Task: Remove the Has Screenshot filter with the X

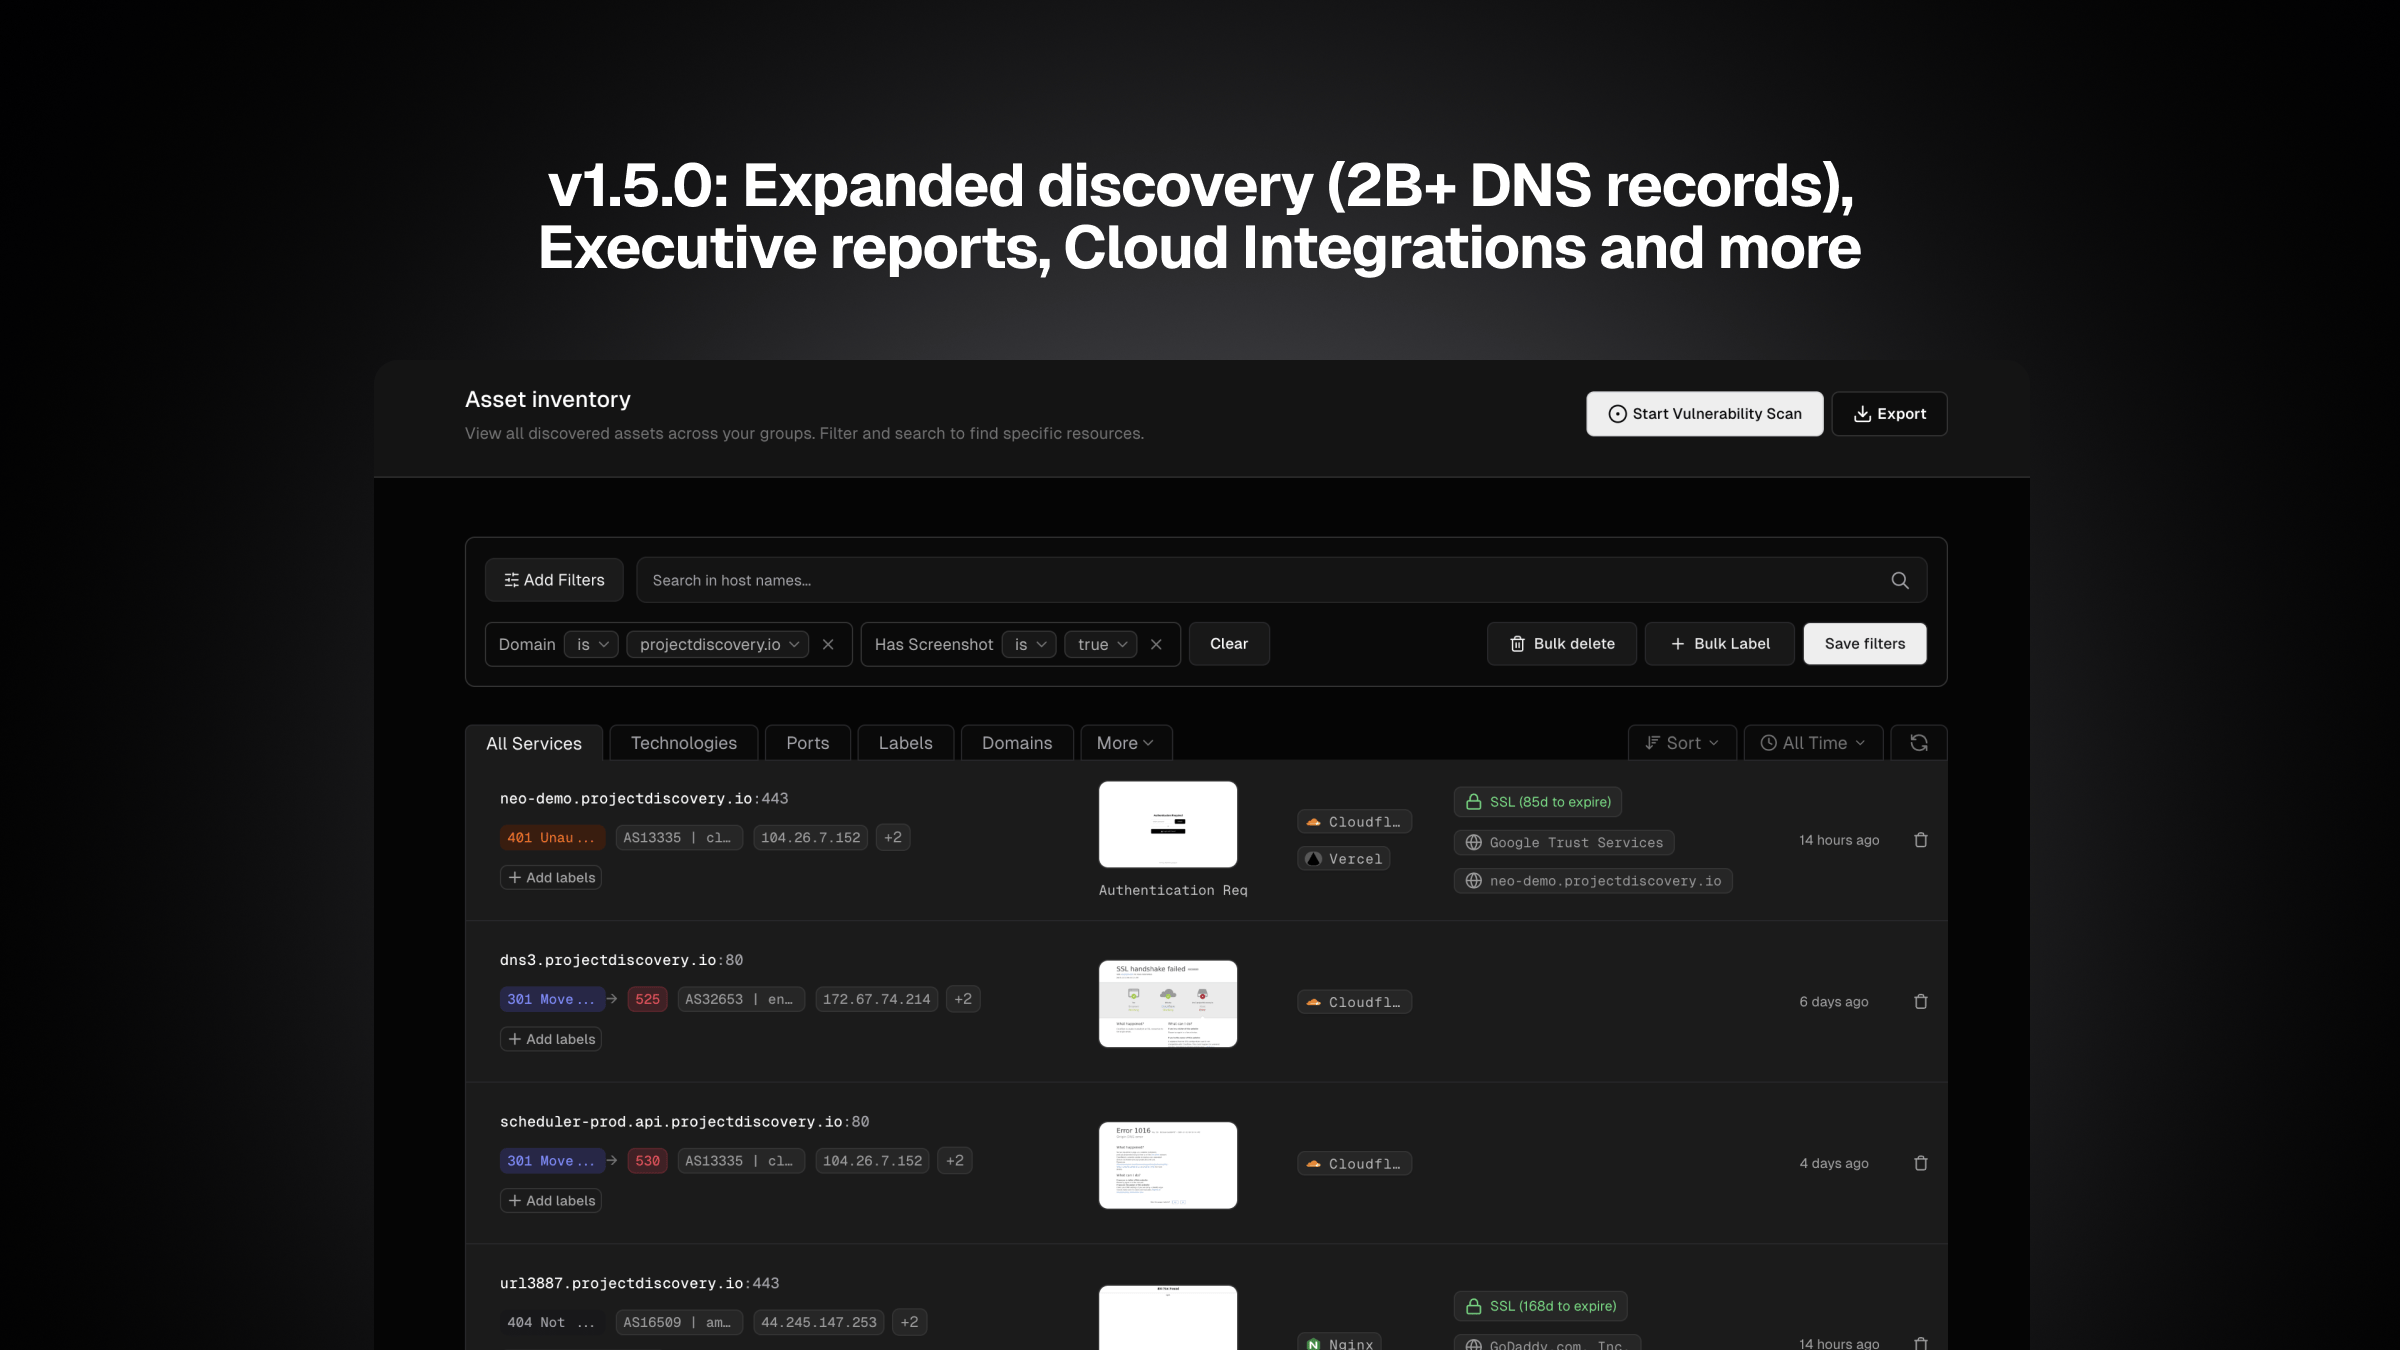Action: [1156, 644]
